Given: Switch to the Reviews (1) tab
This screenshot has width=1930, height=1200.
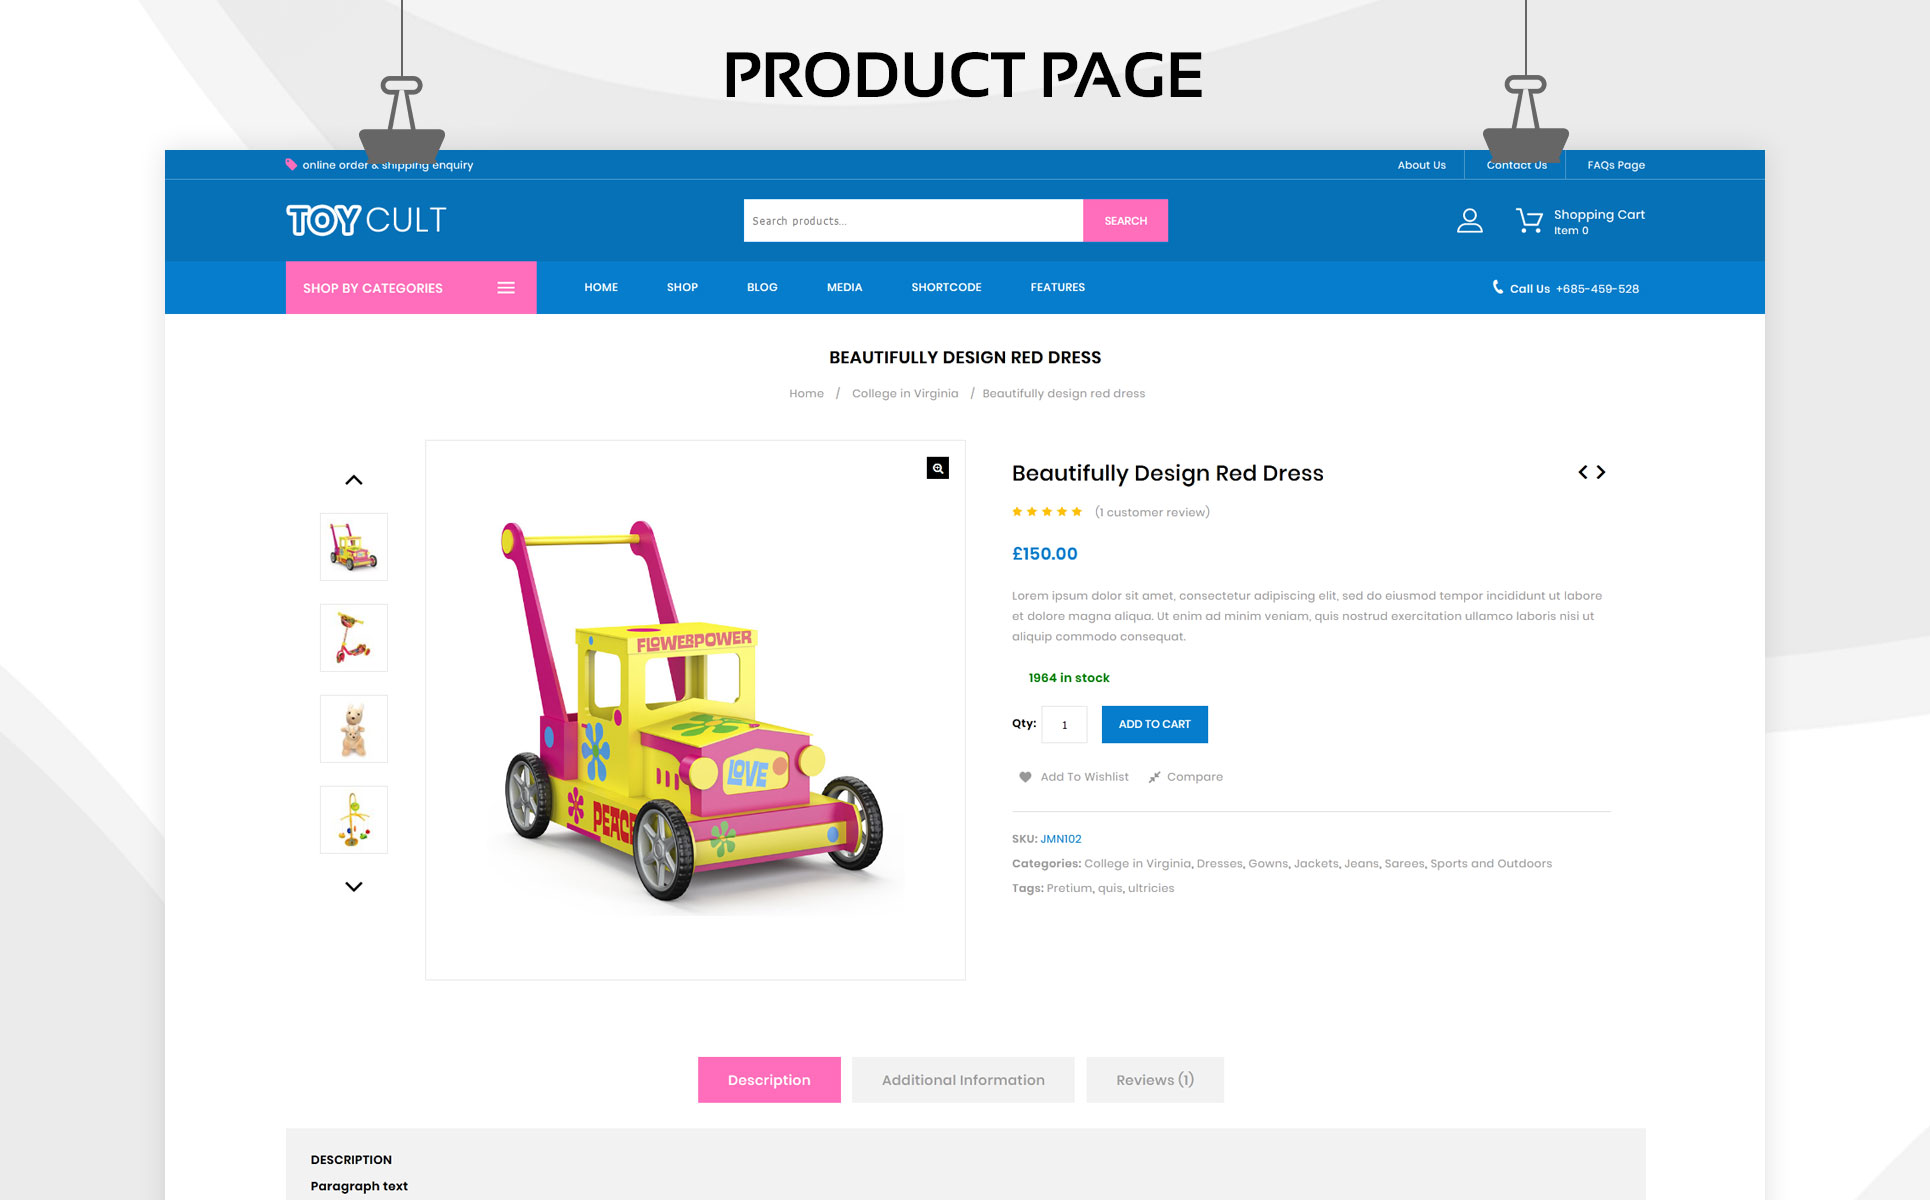Looking at the screenshot, I should coord(1155,1080).
